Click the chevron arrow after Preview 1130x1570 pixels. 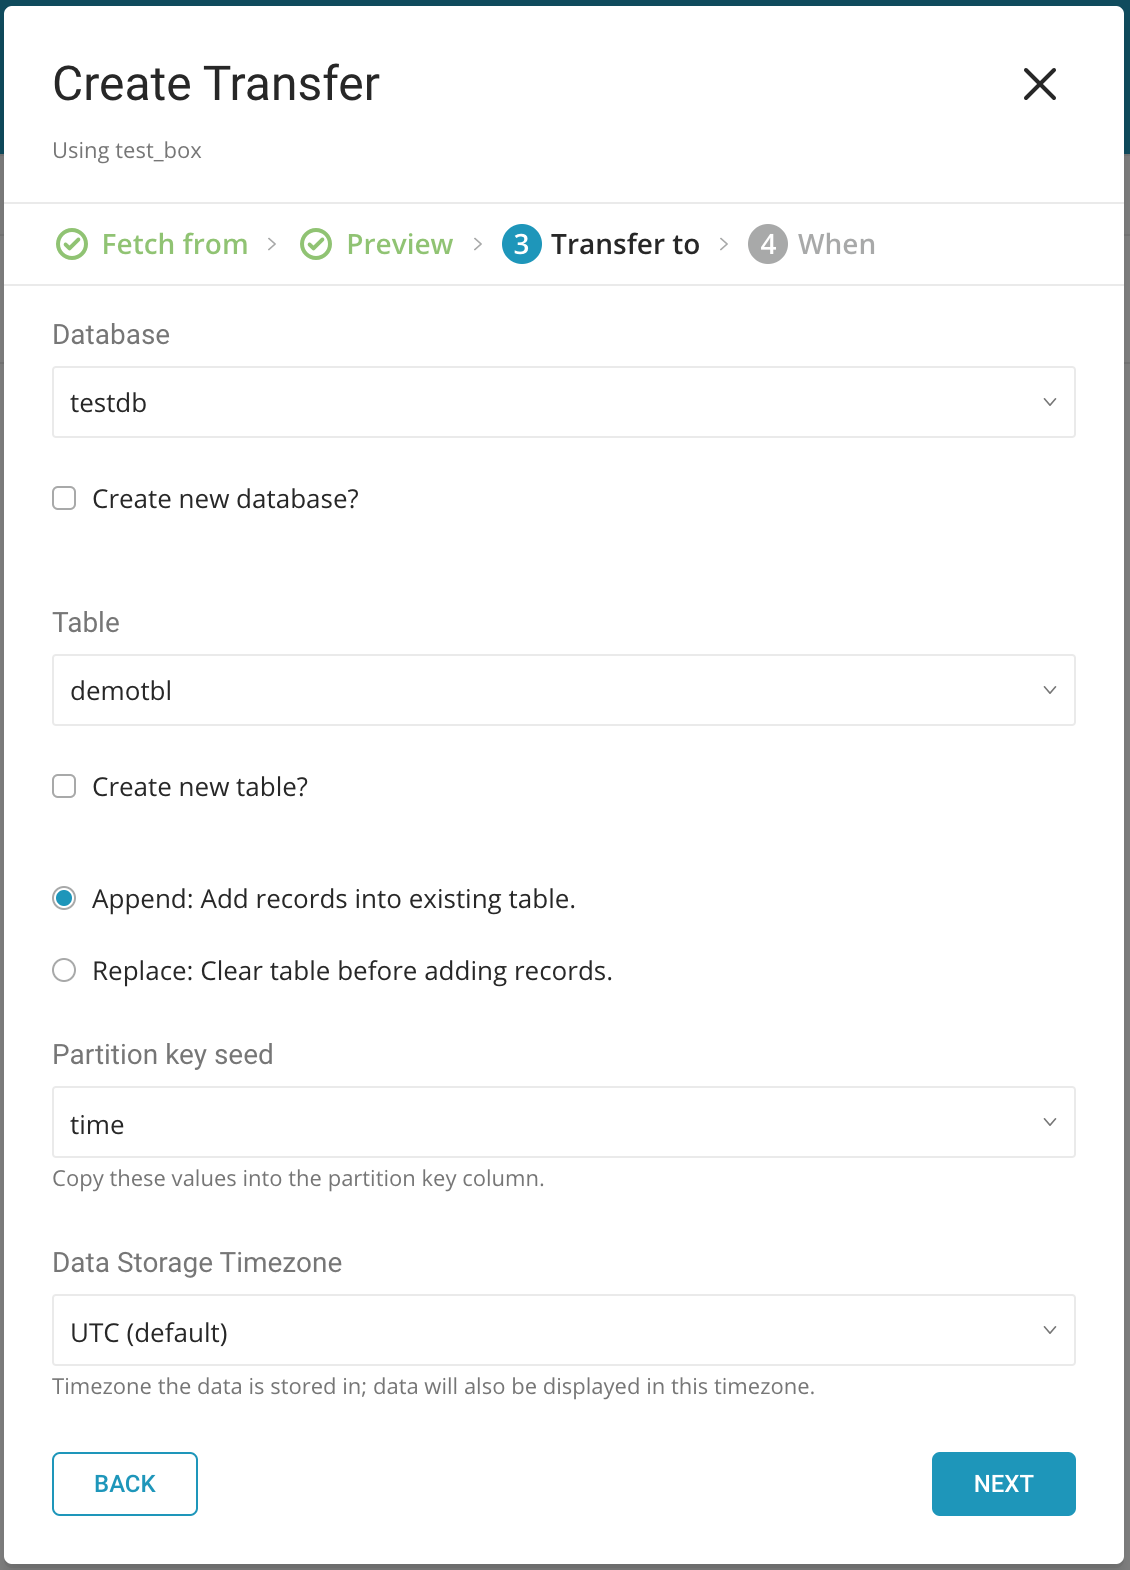tap(478, 244)
